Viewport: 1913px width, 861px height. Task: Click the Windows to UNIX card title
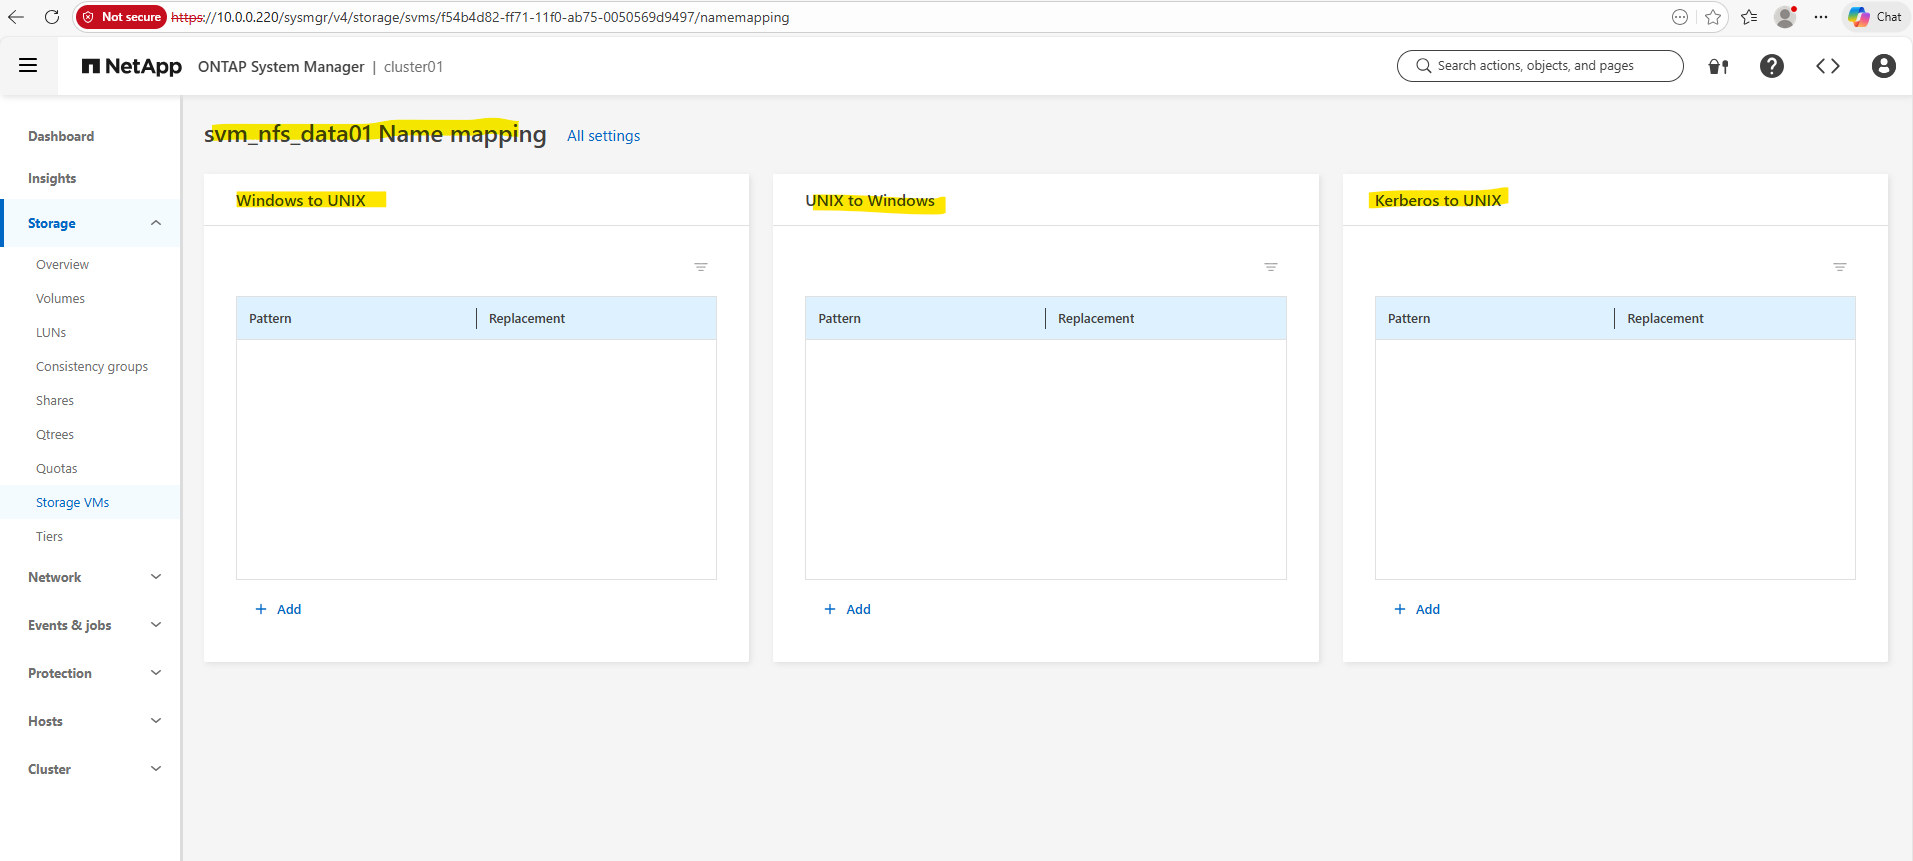coord(301,200)
